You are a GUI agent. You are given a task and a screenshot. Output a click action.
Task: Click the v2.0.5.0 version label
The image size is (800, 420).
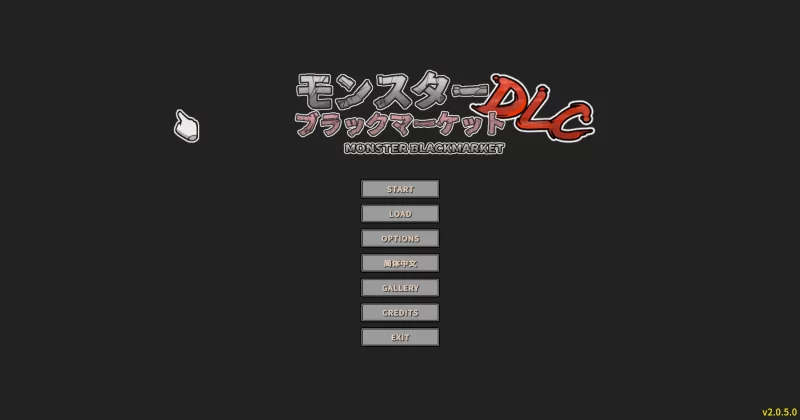(x=778, y=412)
